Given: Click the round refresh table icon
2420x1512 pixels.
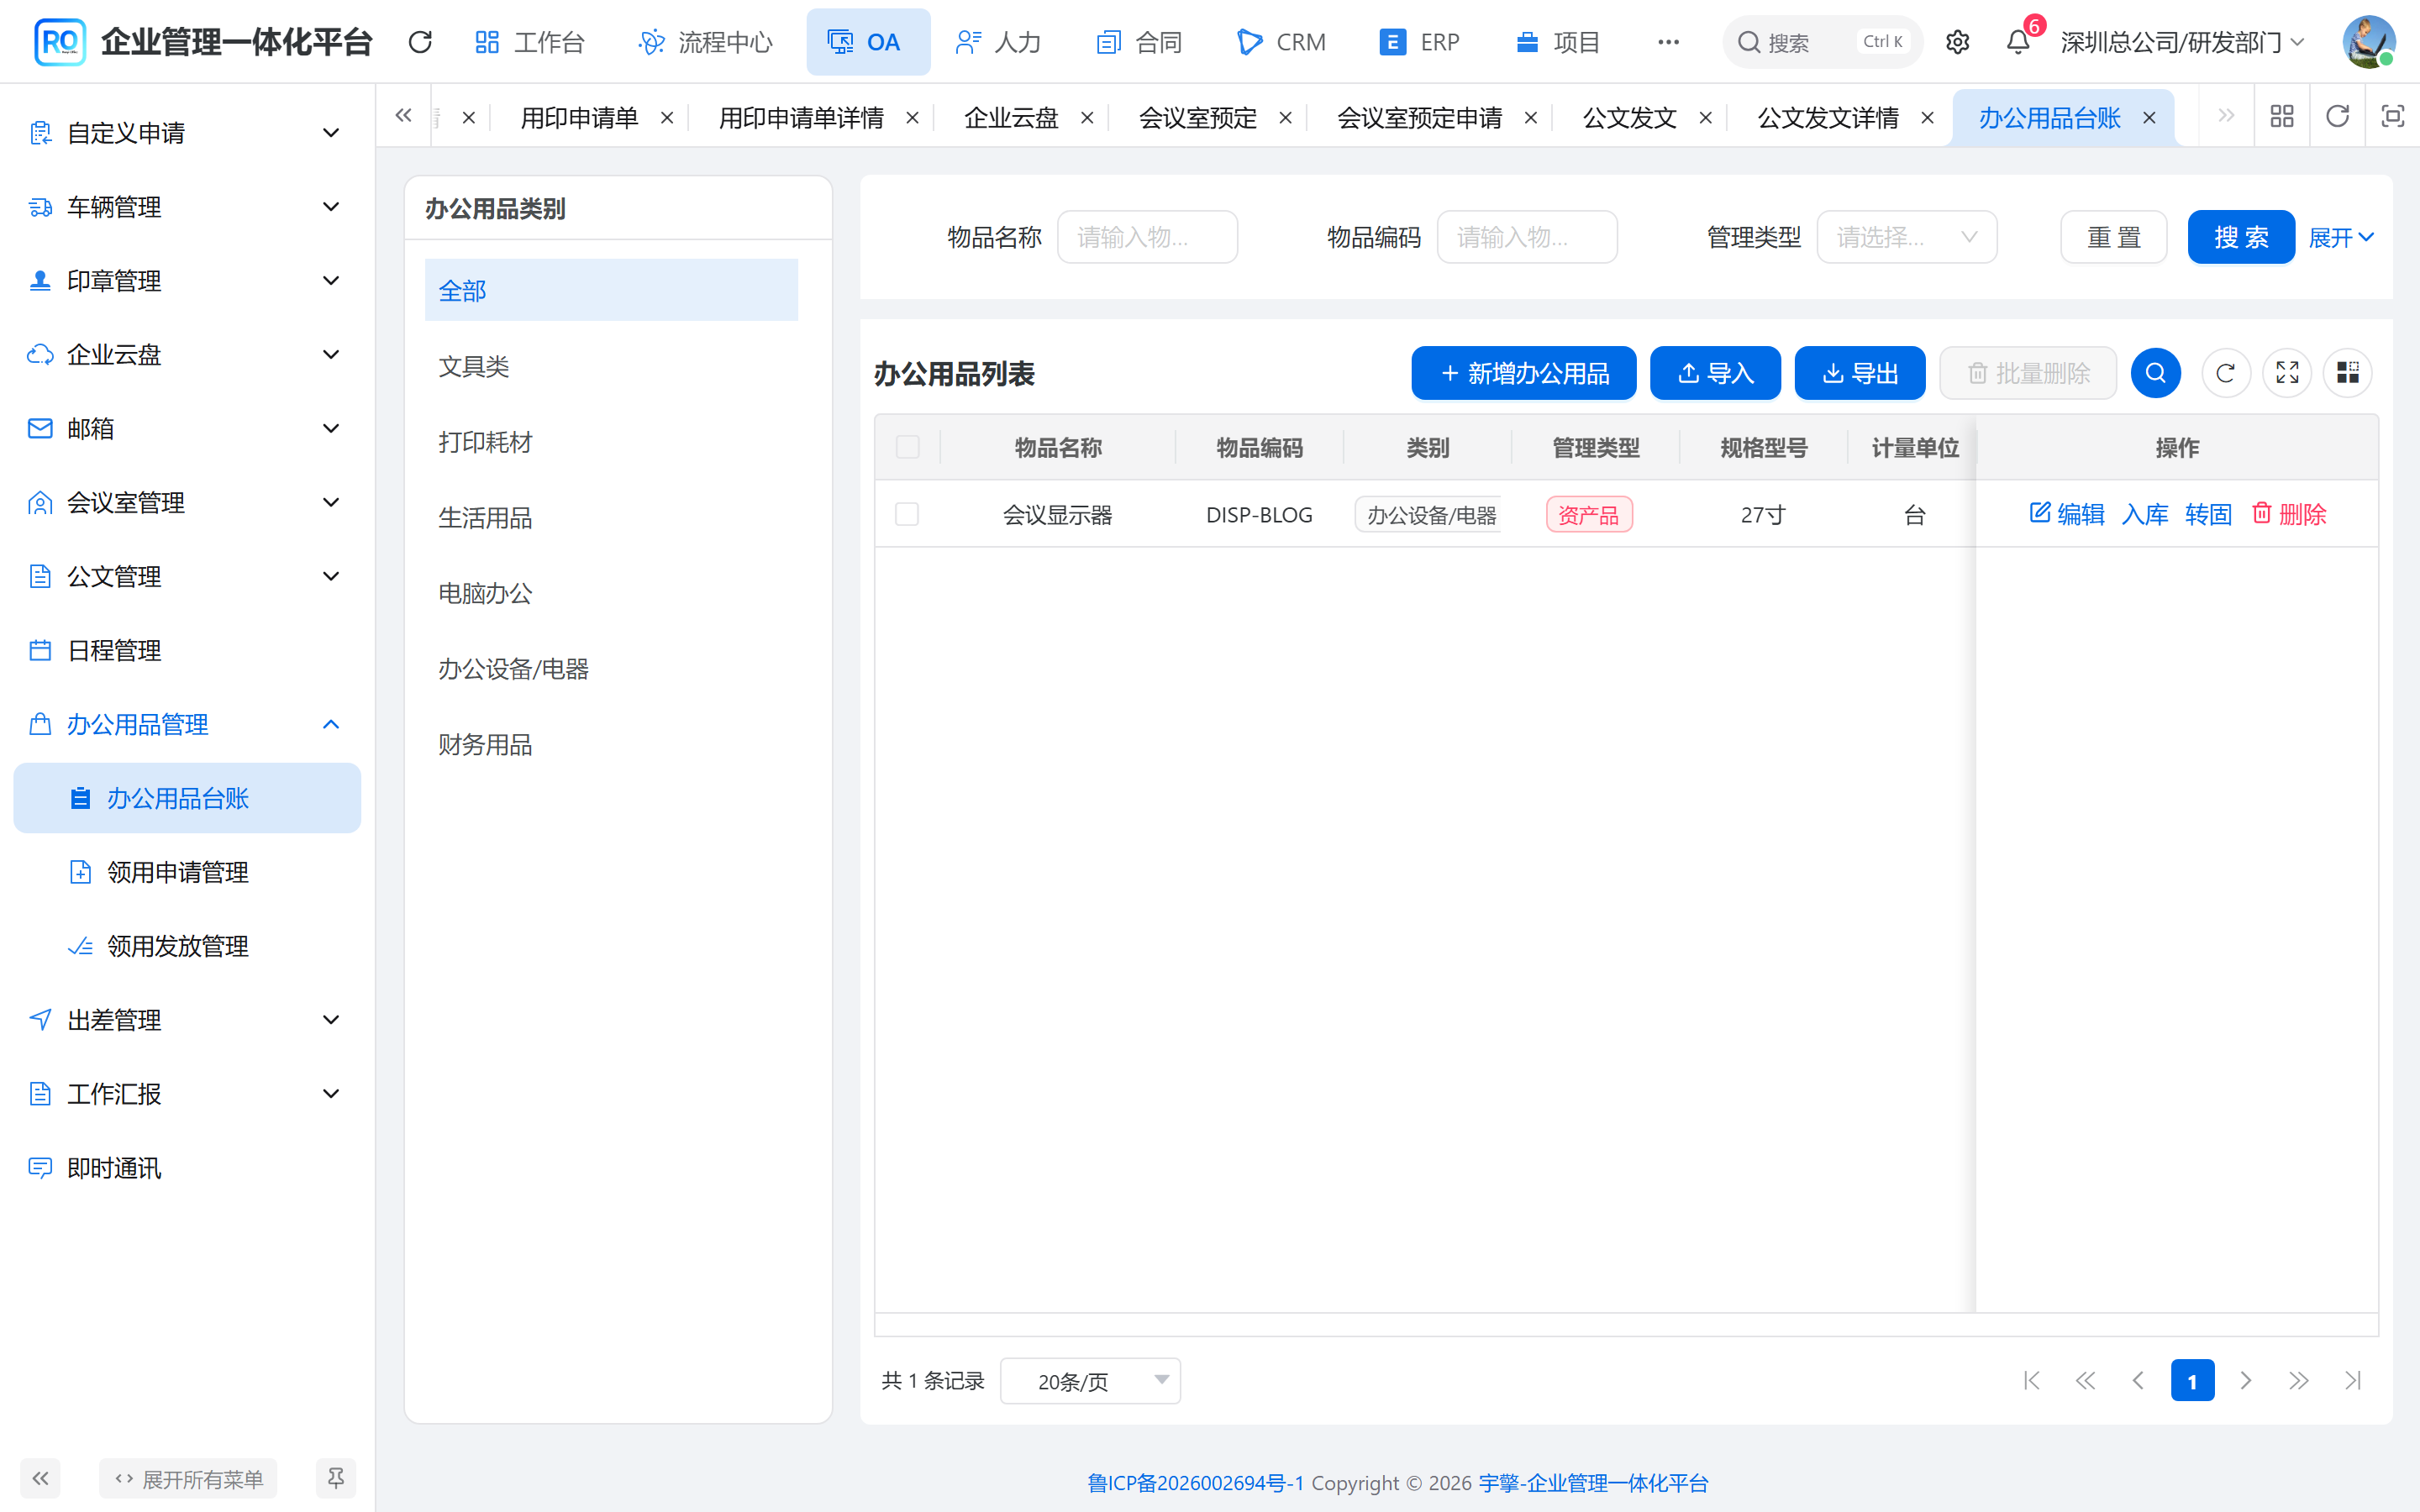Looking at the screenshot, I should (x=2225, y=373).
